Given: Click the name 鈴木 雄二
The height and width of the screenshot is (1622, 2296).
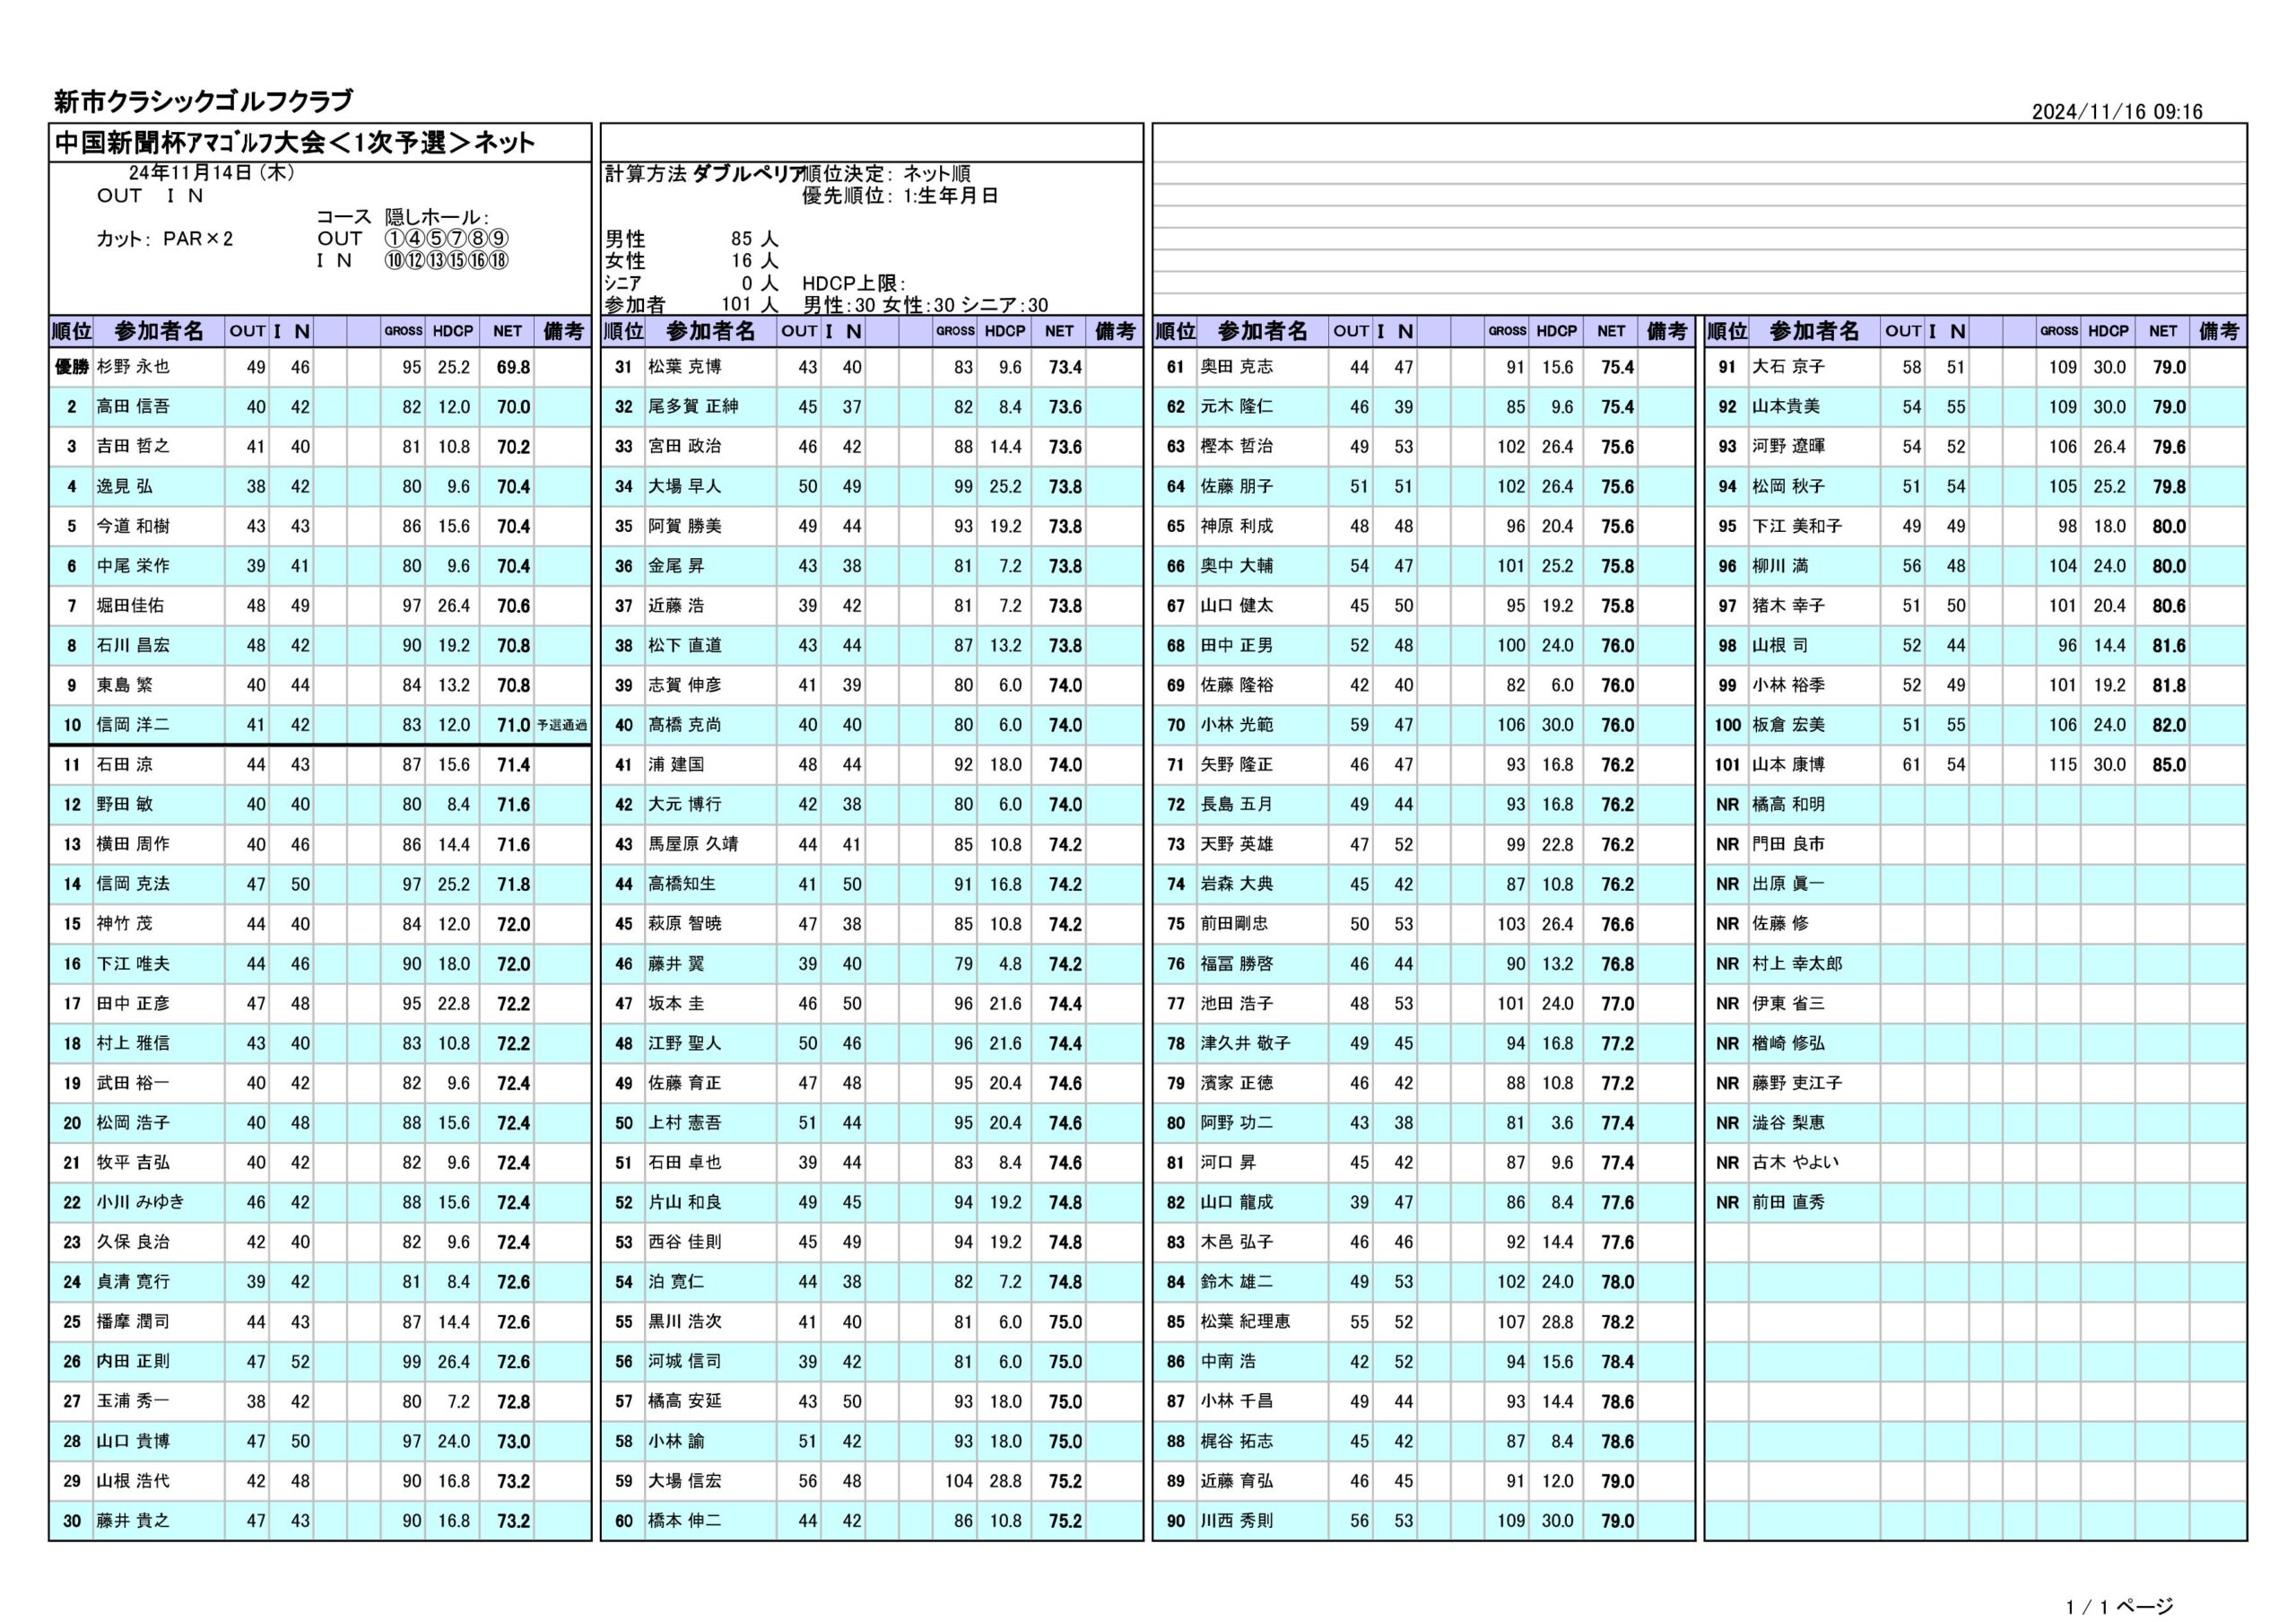Looking at the screenshot, I should tap(1237, 1282).
